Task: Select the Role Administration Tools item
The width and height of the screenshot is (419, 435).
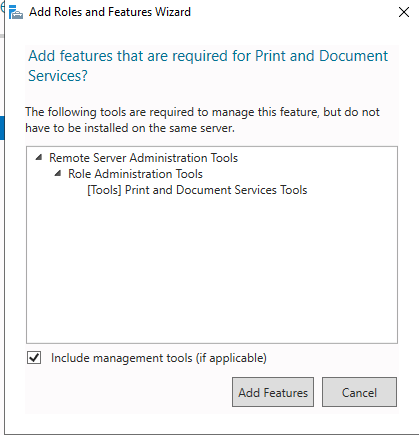Action: (x=135, y=174)
